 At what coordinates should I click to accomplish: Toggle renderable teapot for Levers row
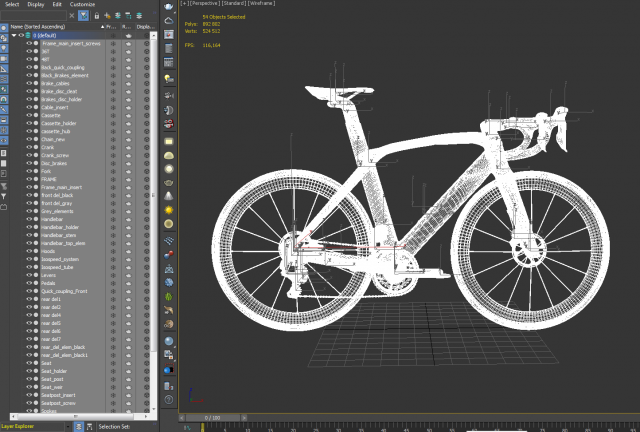129,275
